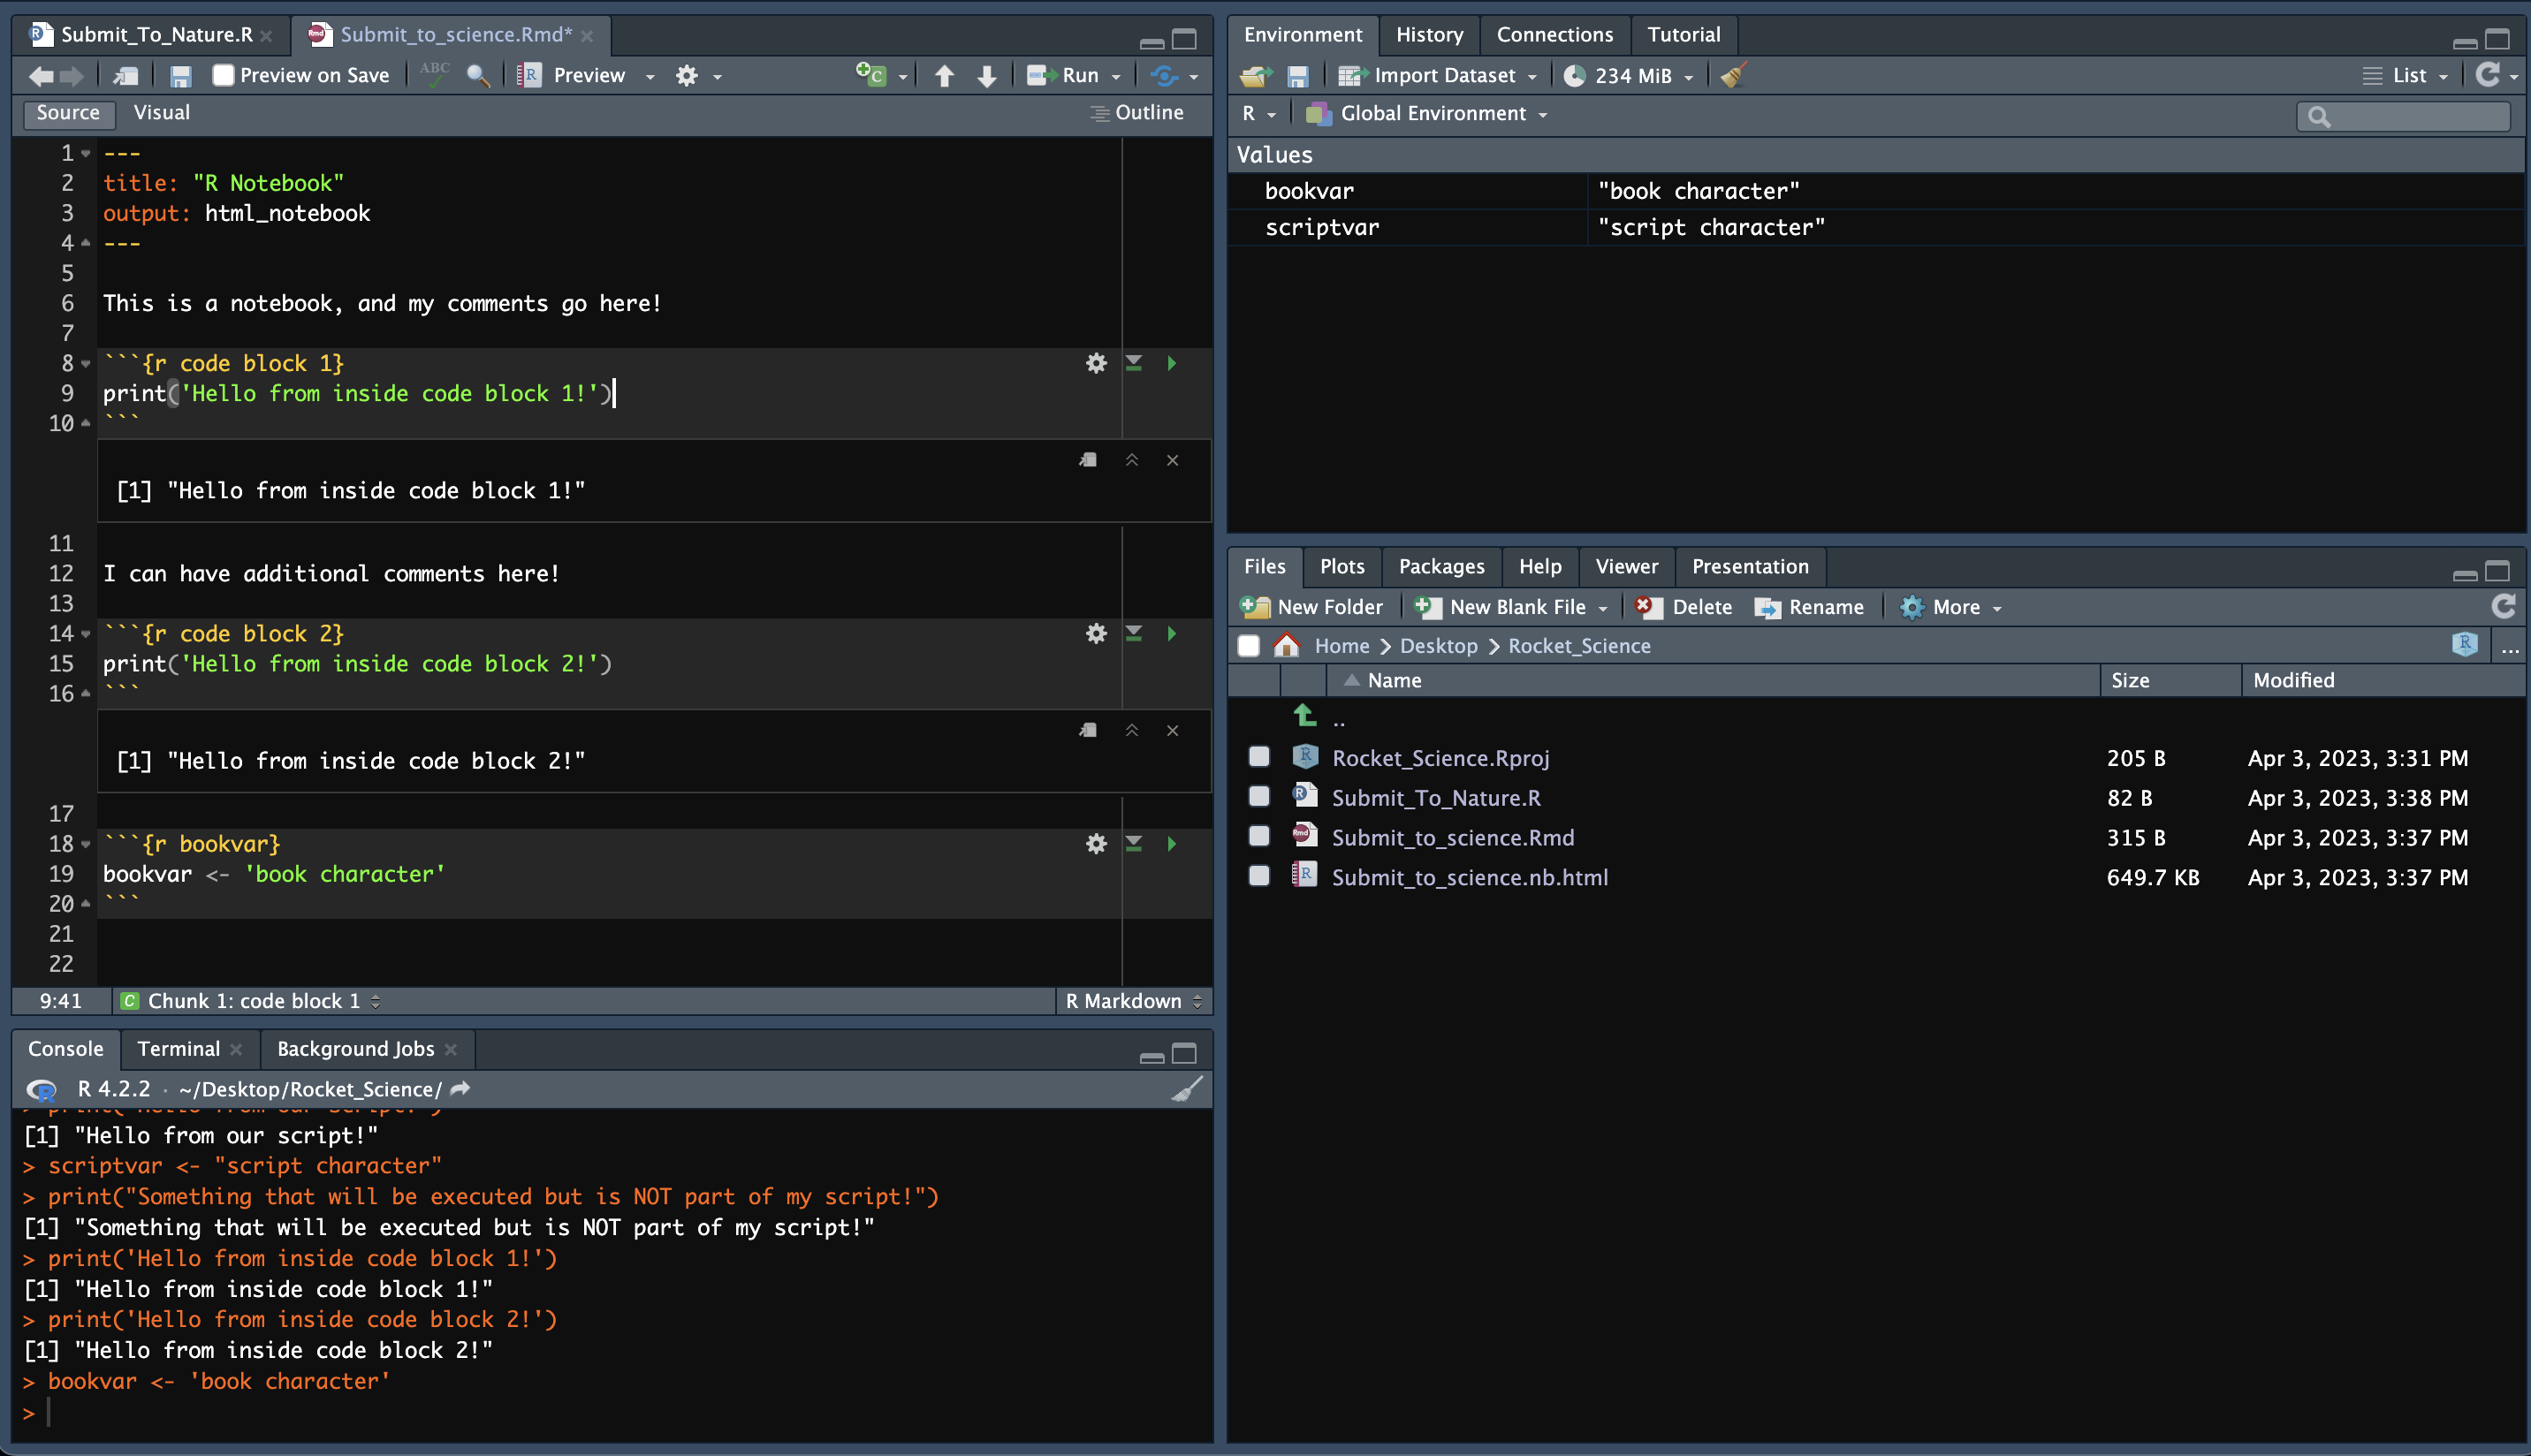Switch to the Plots tab
Image resolution: width=2531 pixels, height=1456 pixels.
point(1341,567)
